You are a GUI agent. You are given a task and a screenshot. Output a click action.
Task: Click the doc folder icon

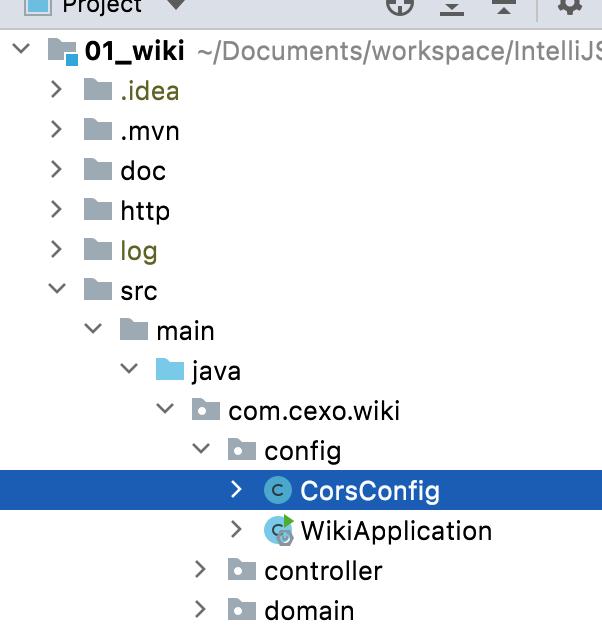click(98, 169)
